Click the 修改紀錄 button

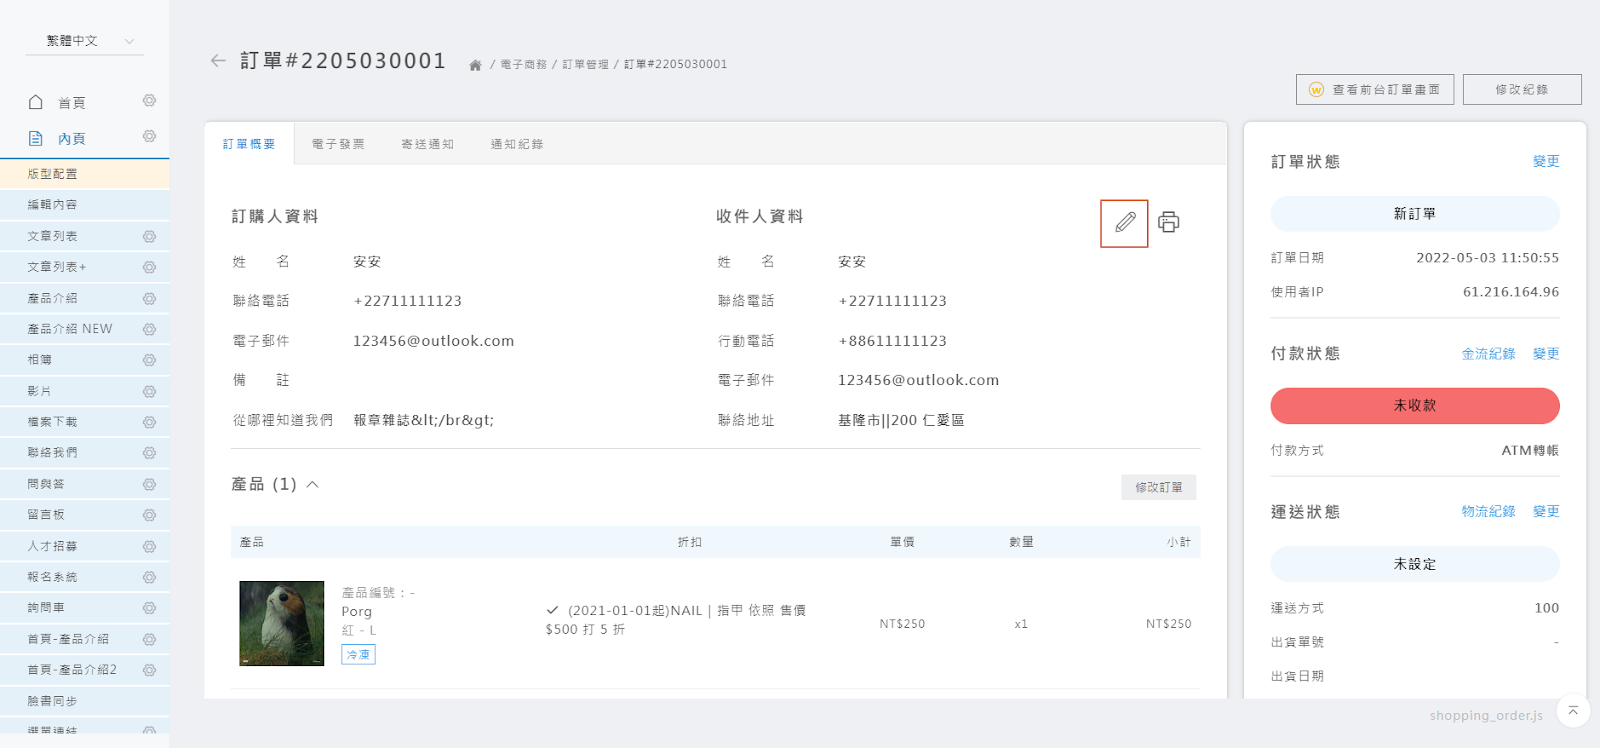(x=1521, y=90)
